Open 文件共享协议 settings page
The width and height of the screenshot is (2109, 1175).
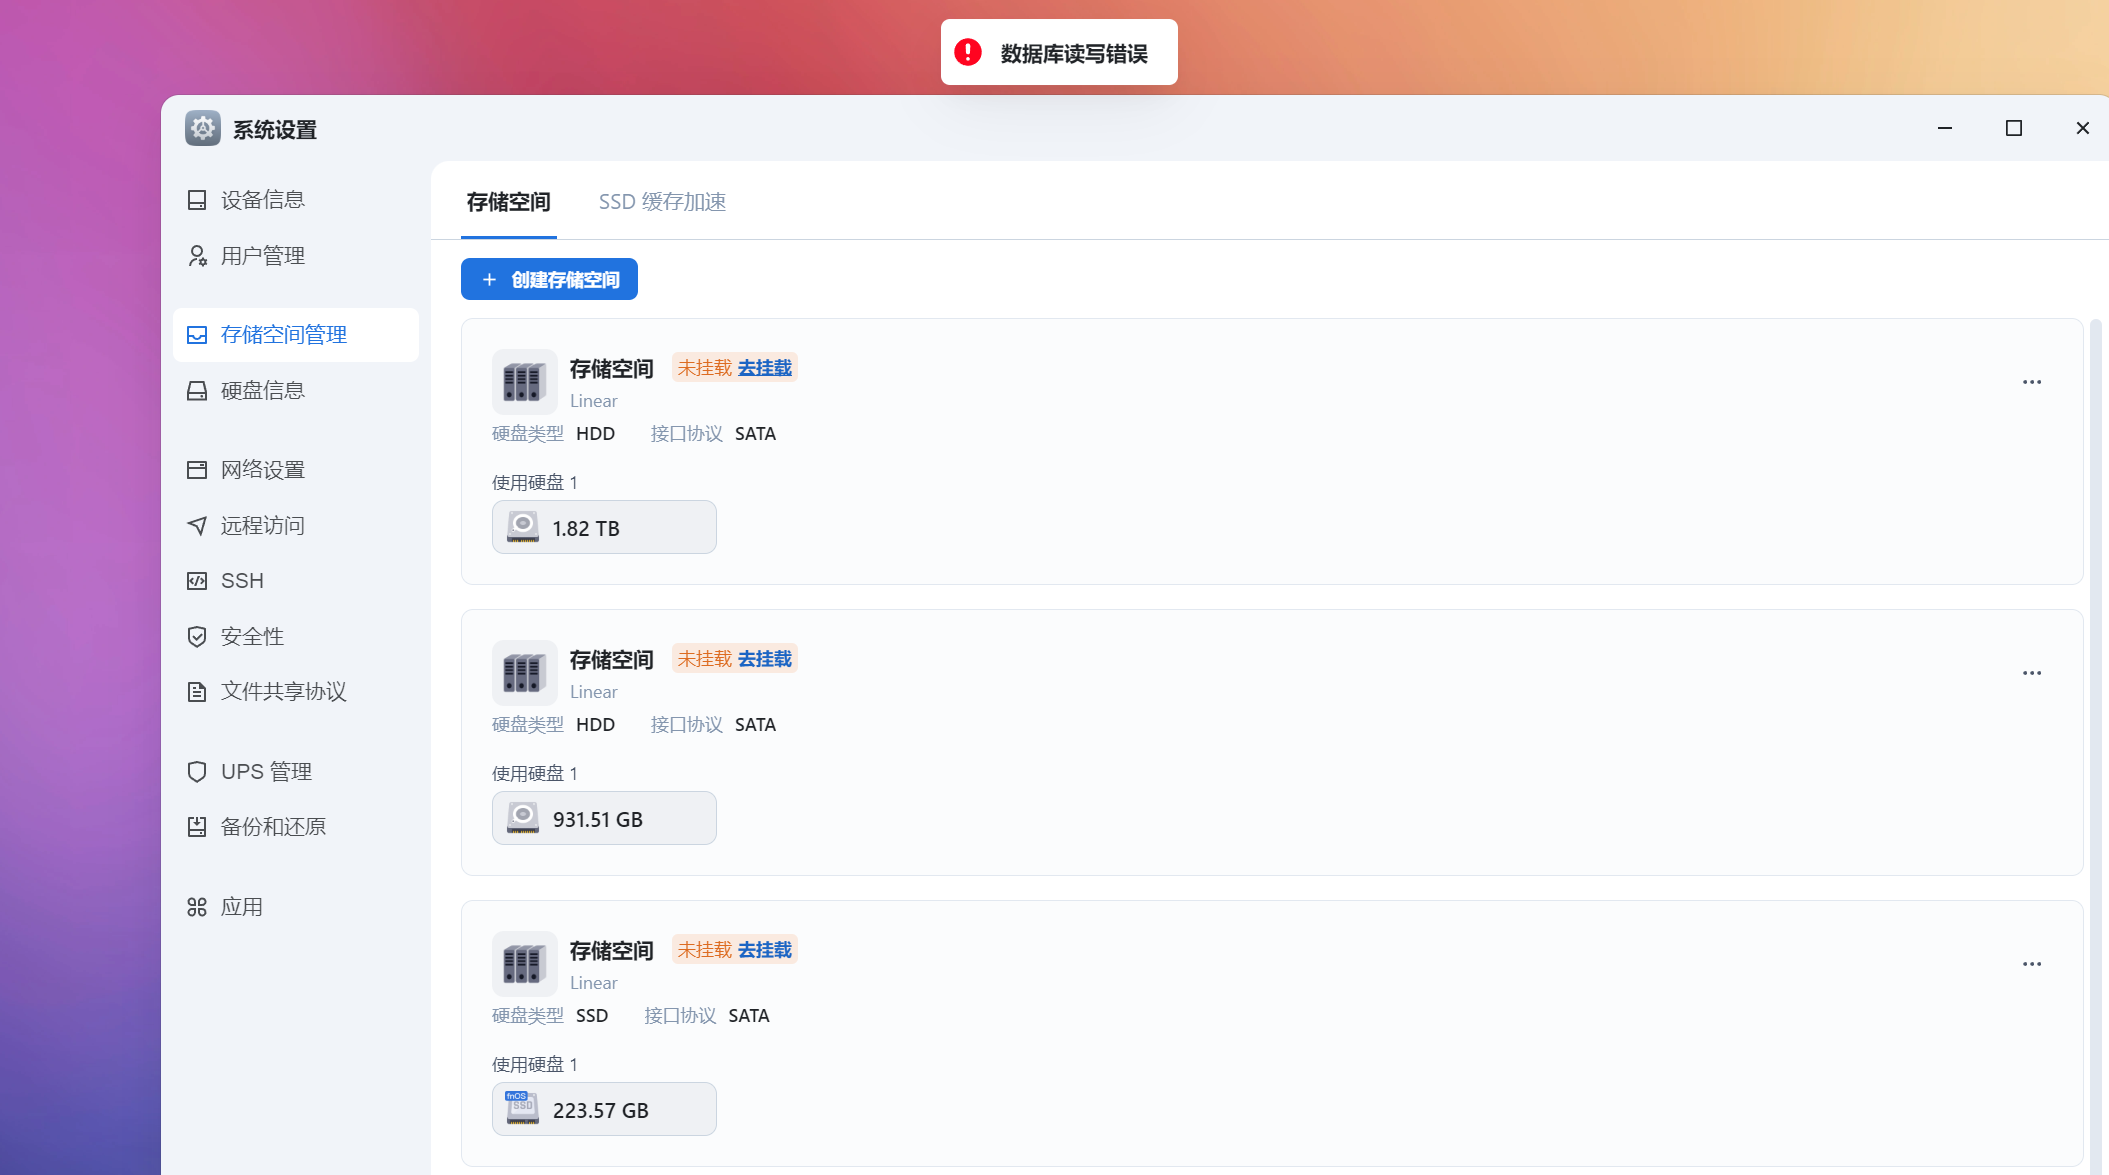point(295,692)
